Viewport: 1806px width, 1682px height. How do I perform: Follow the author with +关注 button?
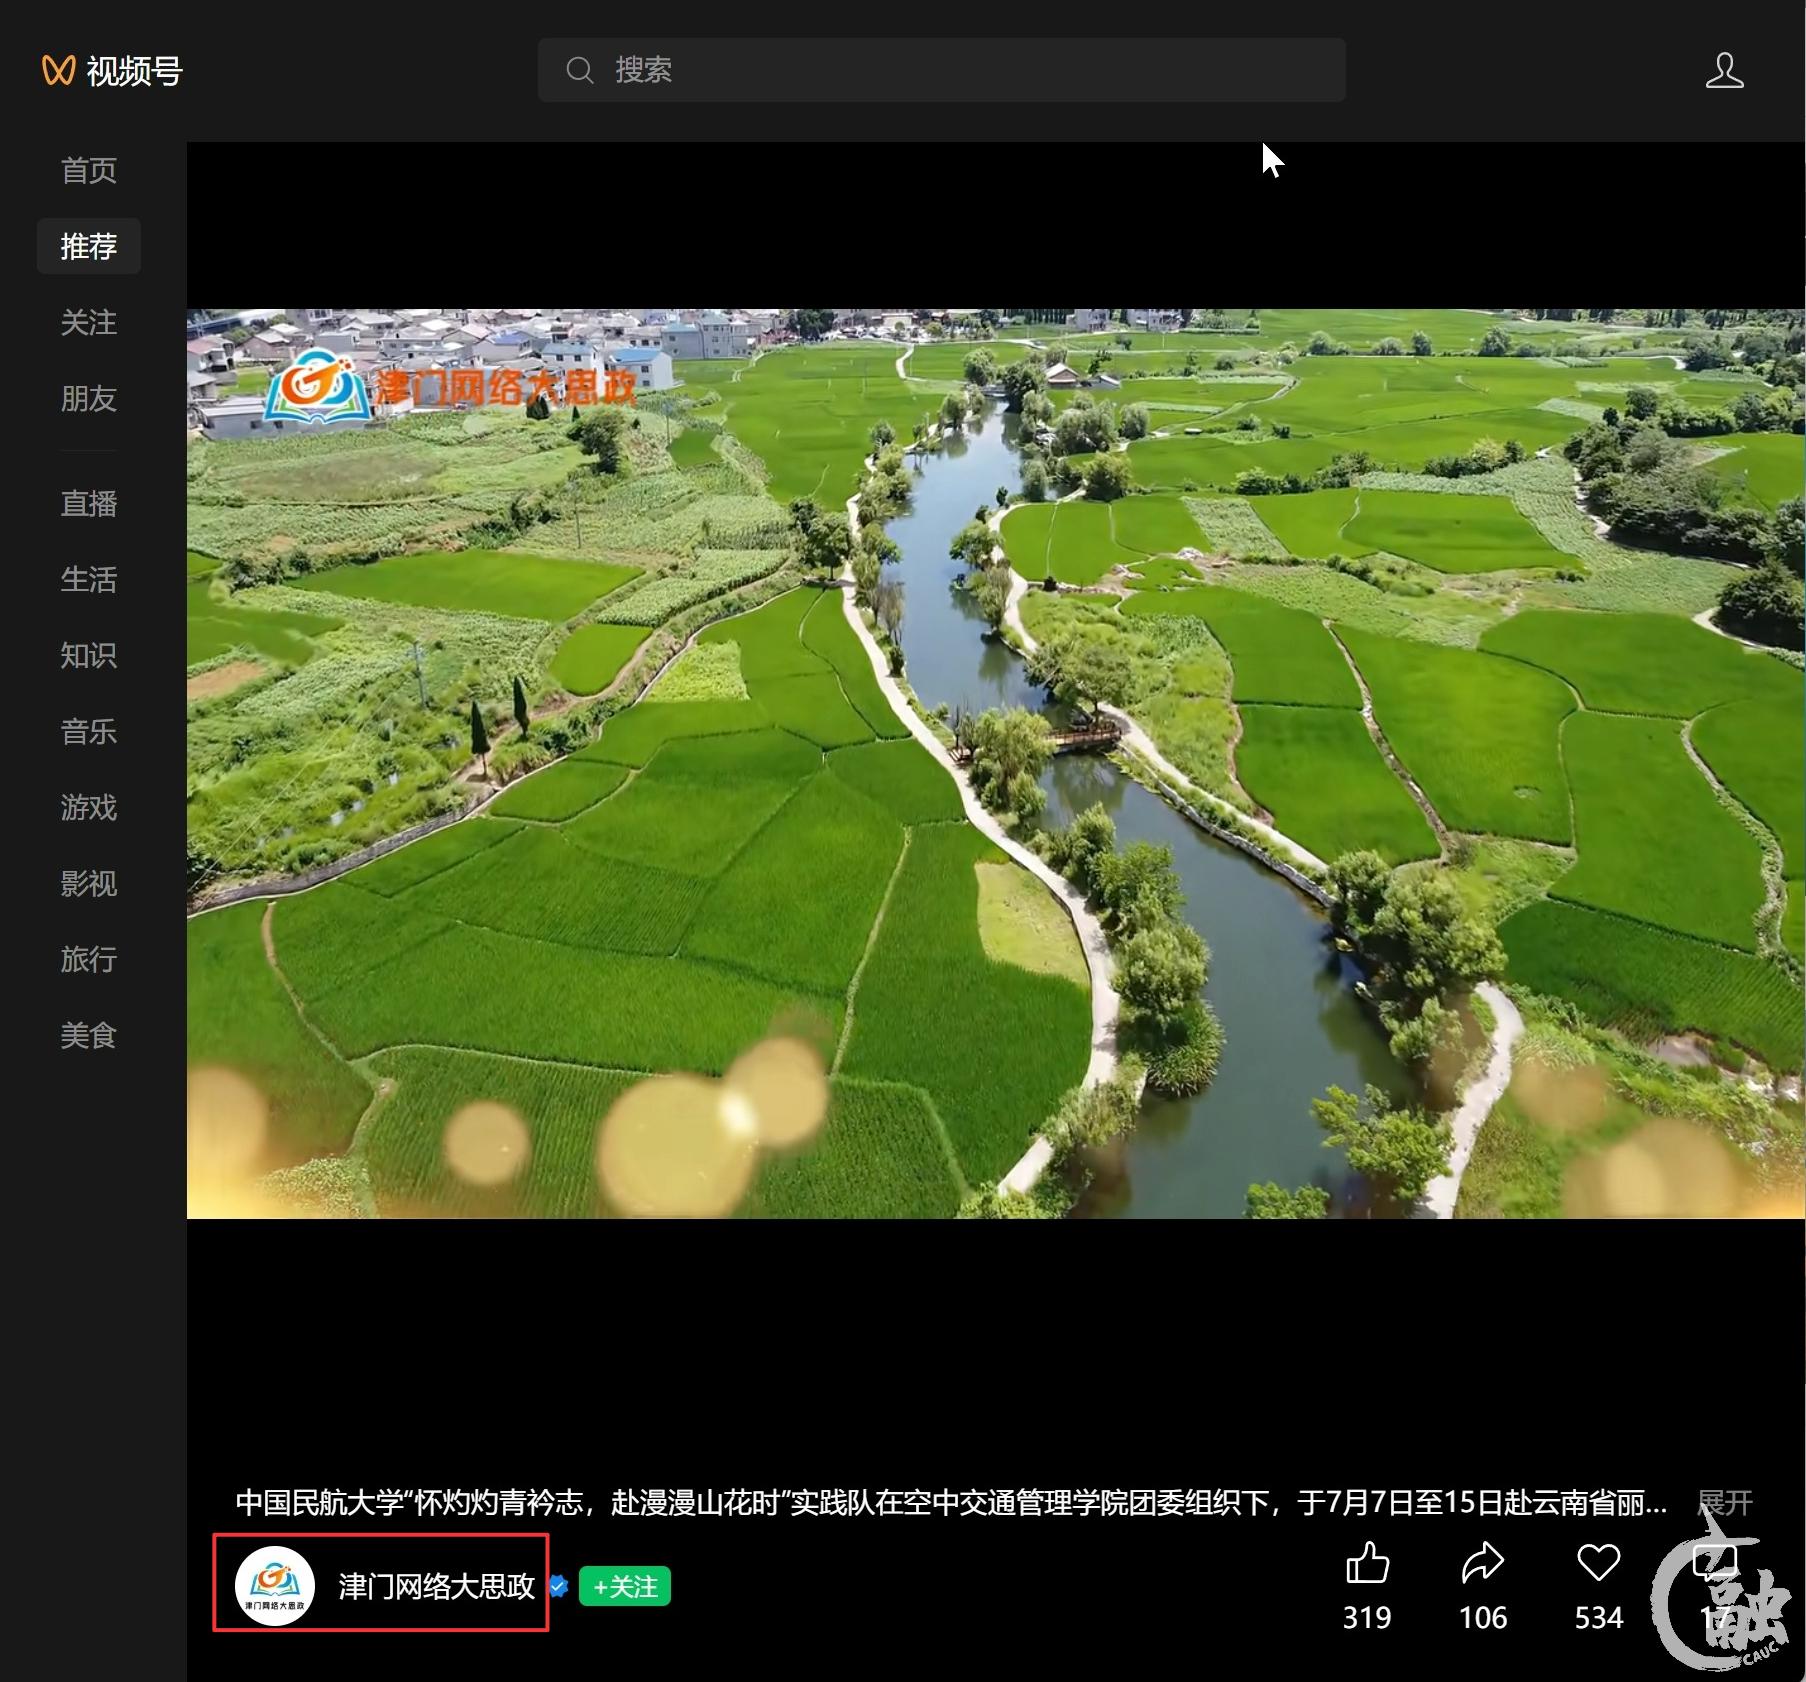tap(625, 1587)
